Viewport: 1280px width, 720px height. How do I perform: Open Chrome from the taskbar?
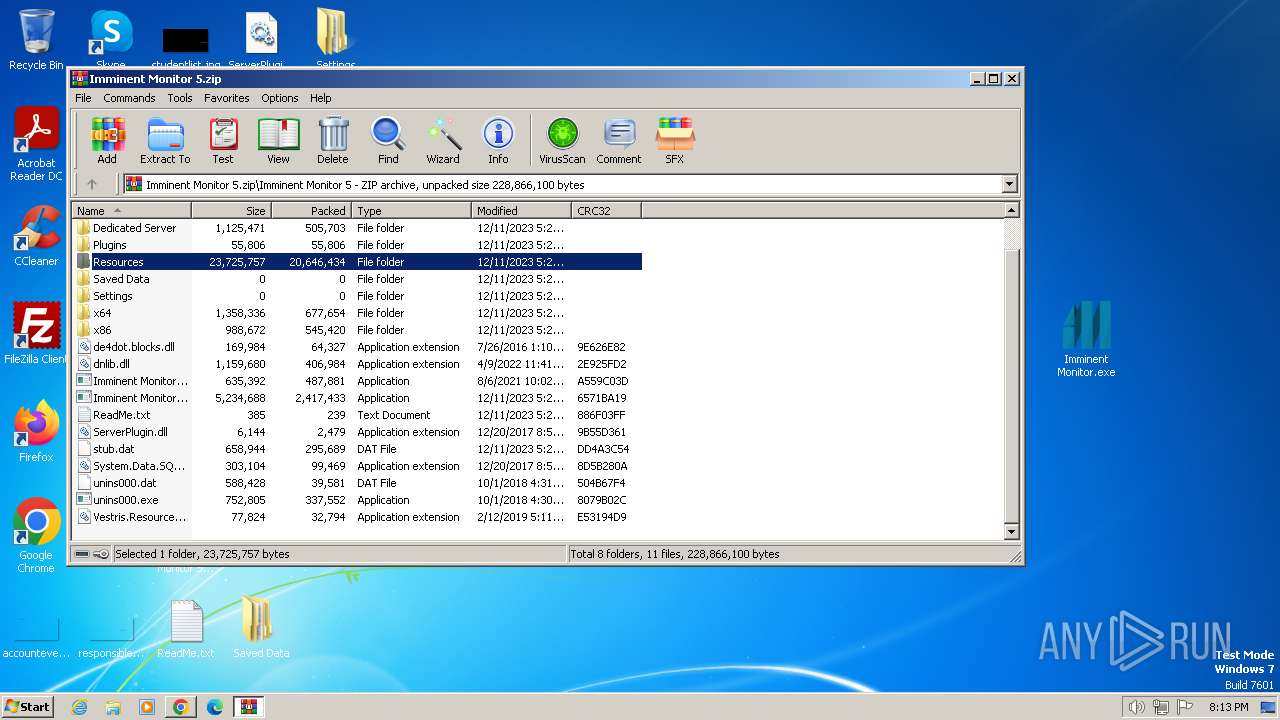[181, 707]
